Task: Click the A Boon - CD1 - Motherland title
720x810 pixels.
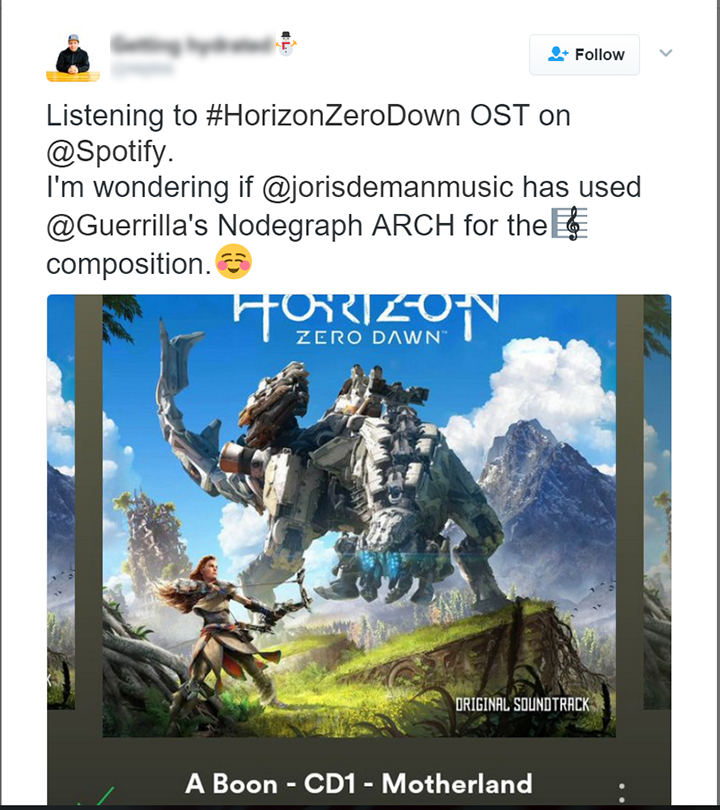Action: [359, 783]
